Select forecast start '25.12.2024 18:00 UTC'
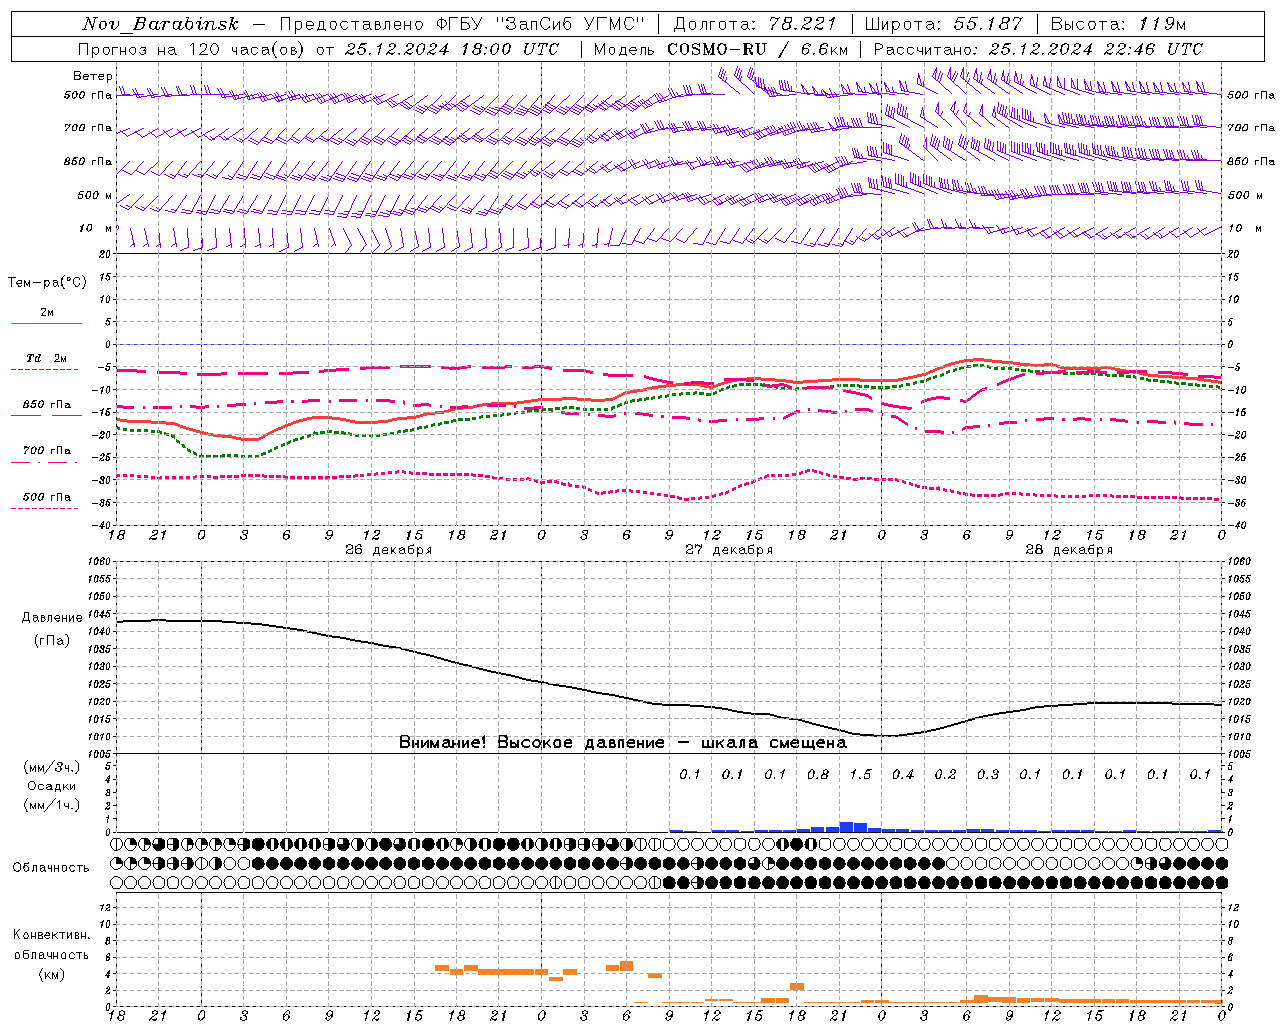 click(451, 49)
